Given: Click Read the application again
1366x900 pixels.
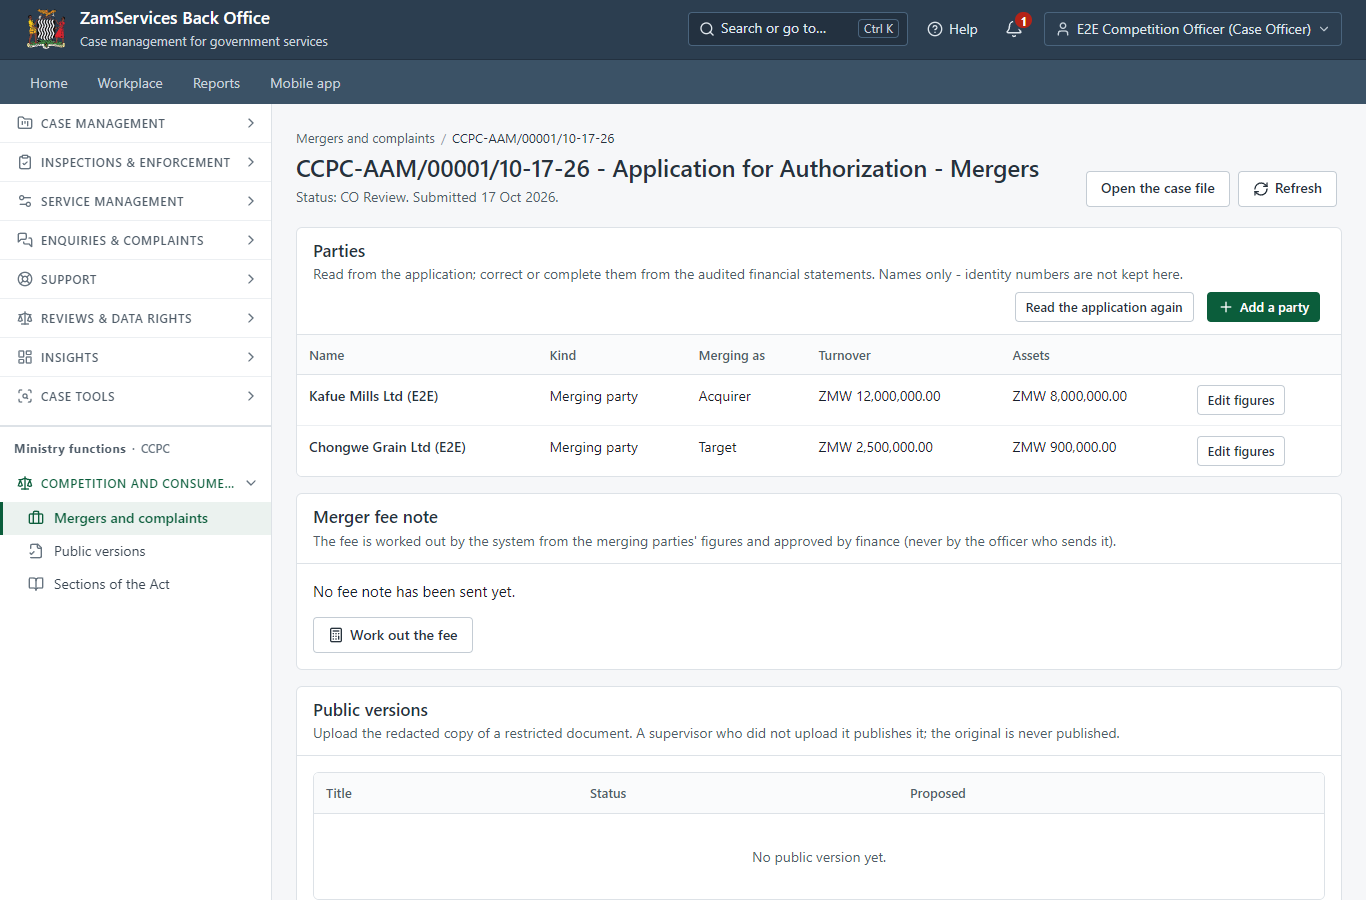Looking at the screenshot, I should pos(1104,307).
